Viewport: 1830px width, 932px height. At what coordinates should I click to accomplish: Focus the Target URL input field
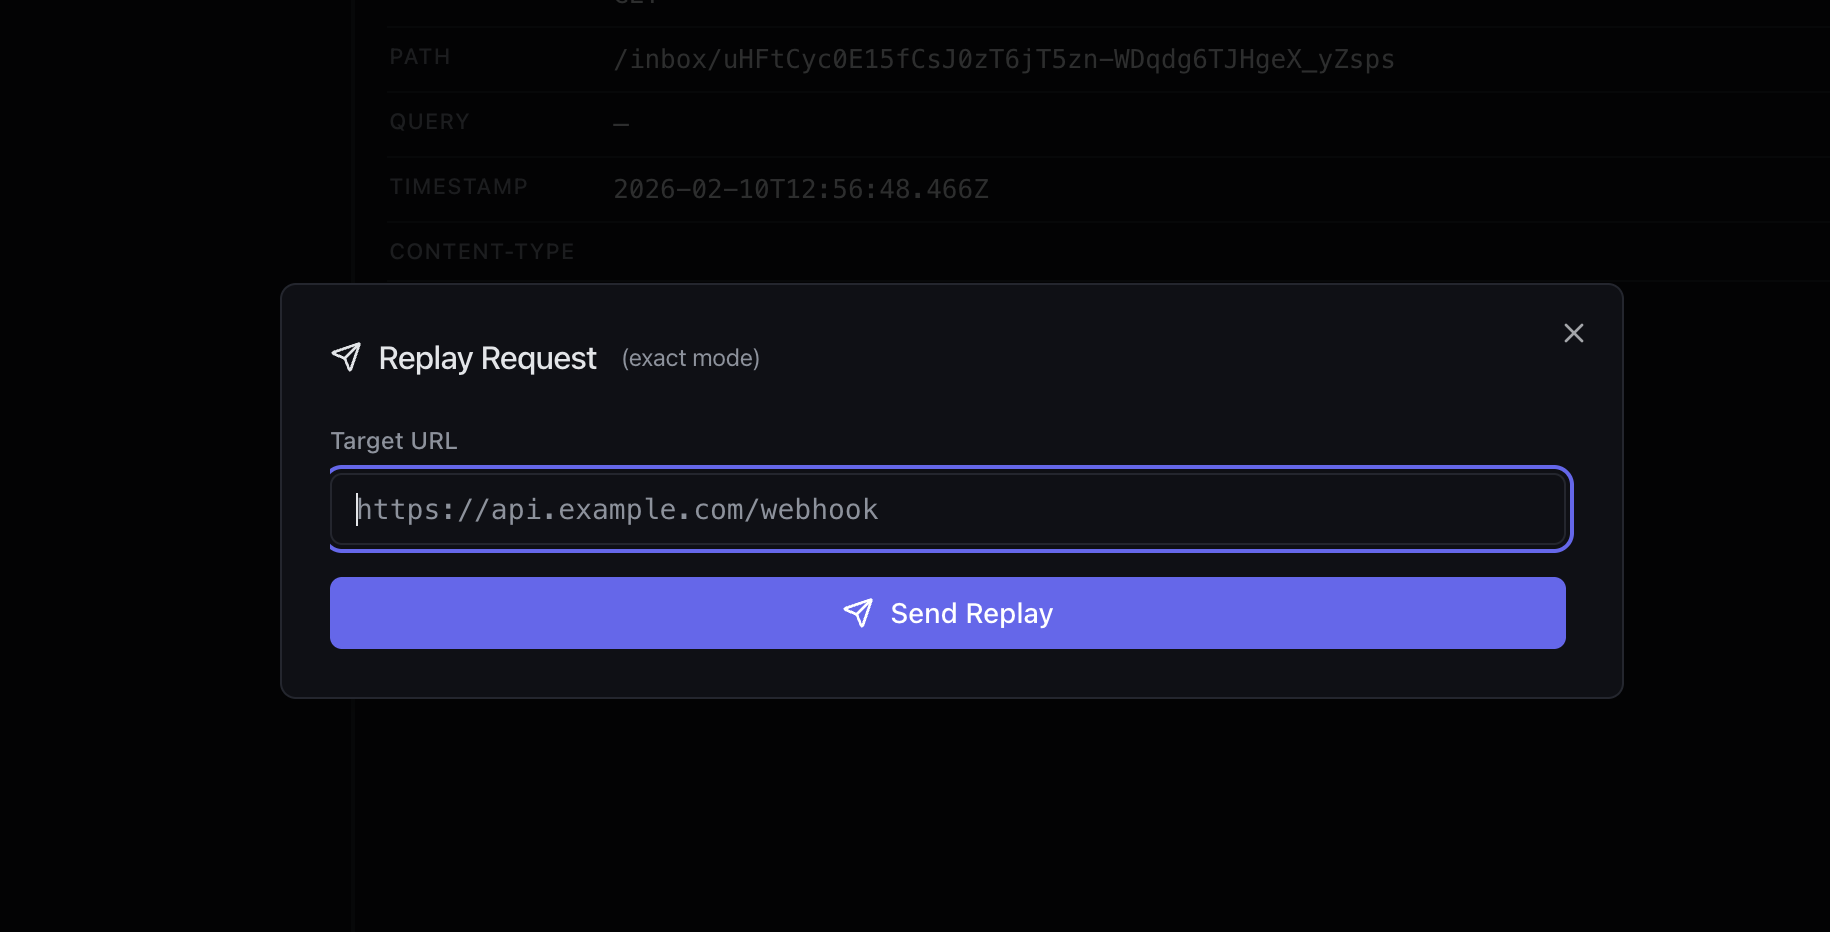948,509
